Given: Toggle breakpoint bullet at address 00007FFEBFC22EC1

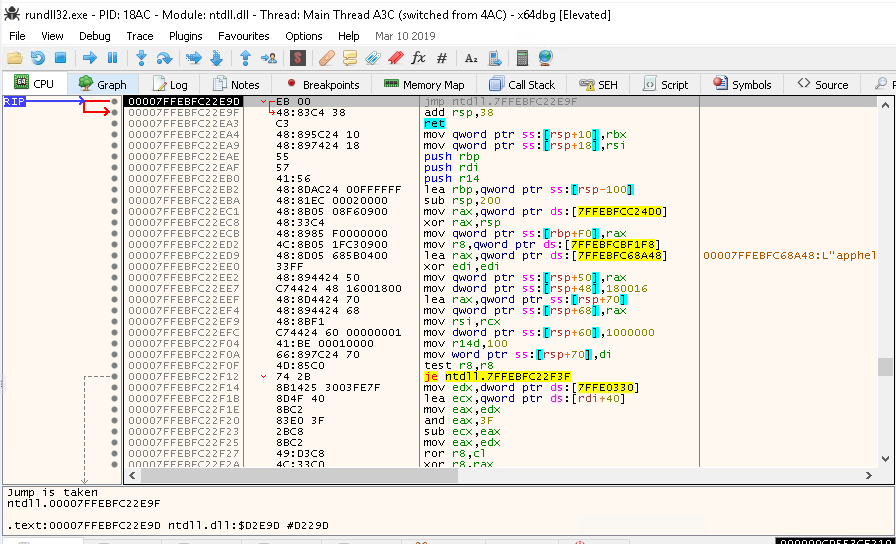Looking at the screenshot, I should pos(115,211).
